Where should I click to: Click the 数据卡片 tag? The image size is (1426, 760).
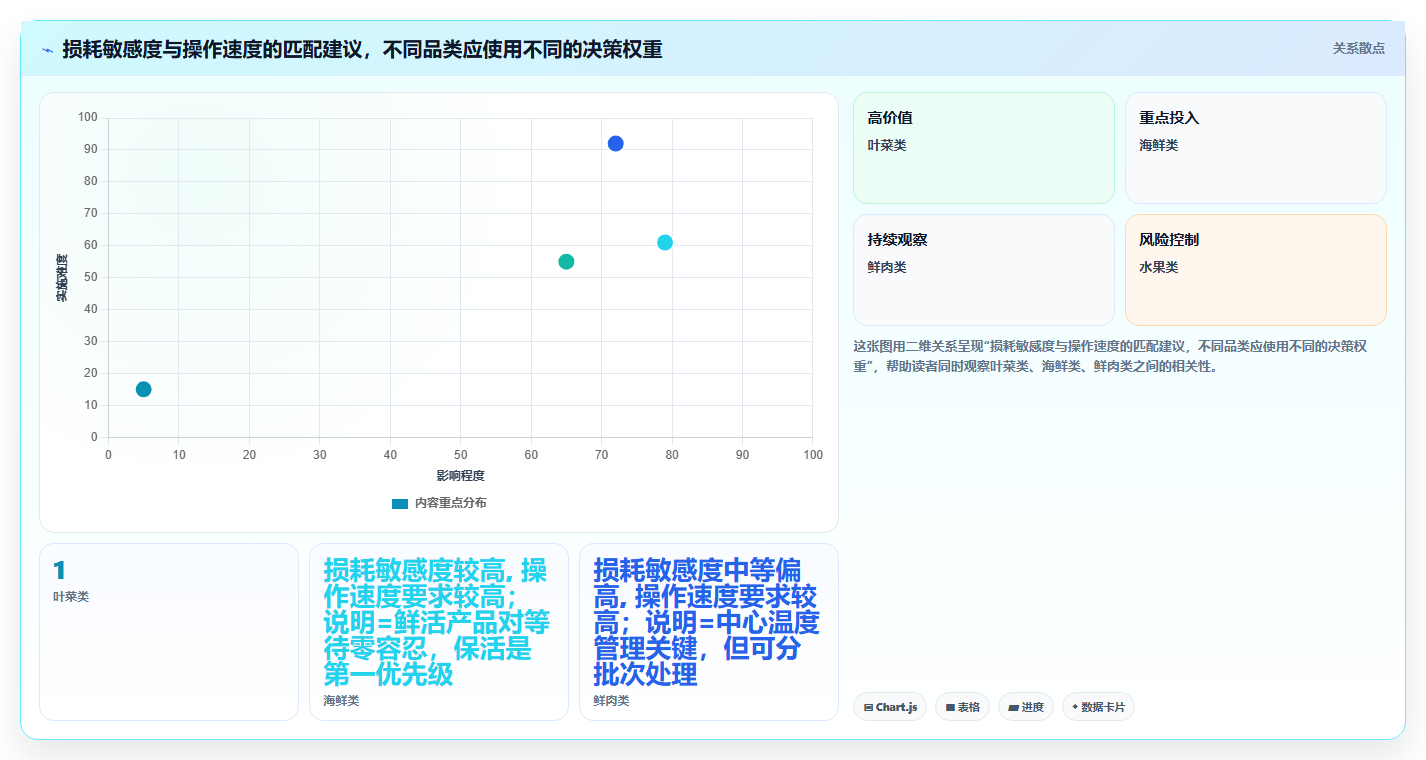coord(1098,707)
